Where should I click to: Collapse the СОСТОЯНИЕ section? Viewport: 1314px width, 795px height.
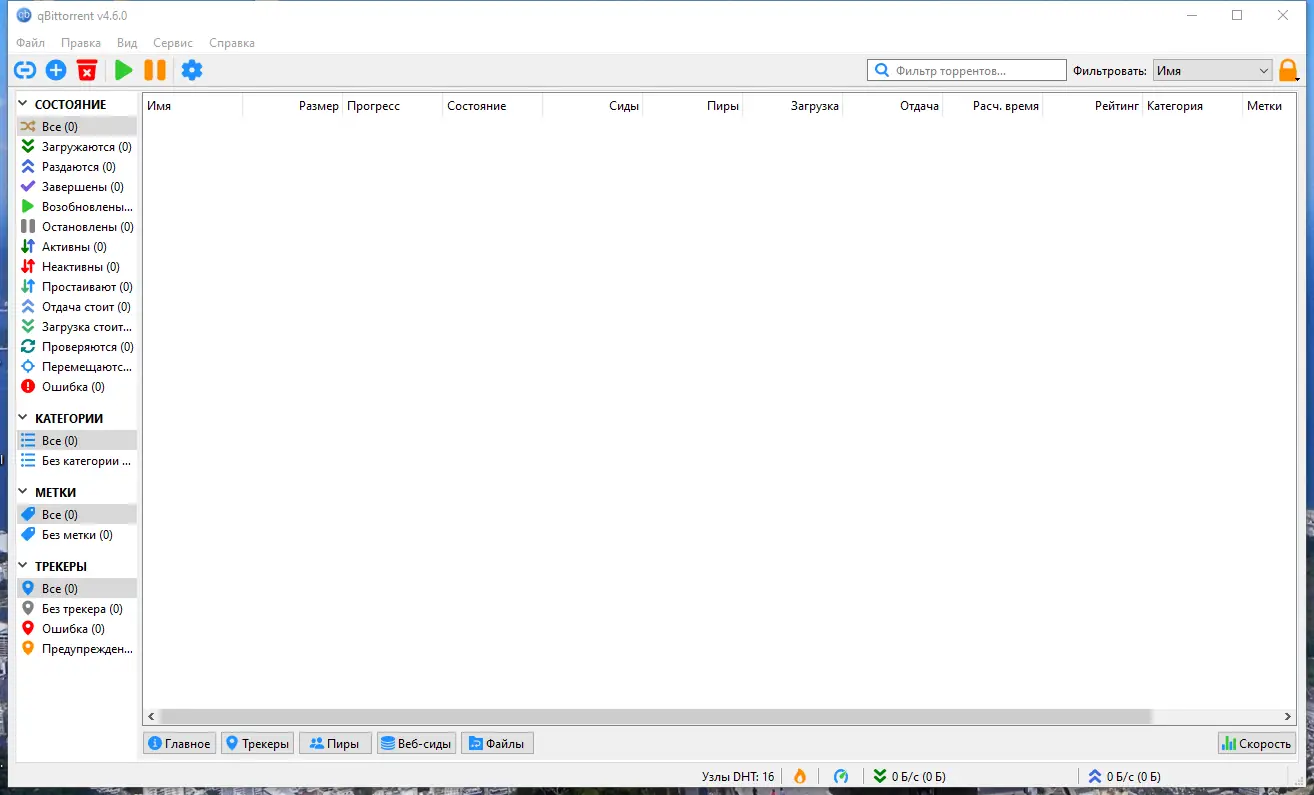[x=24, y=104]
